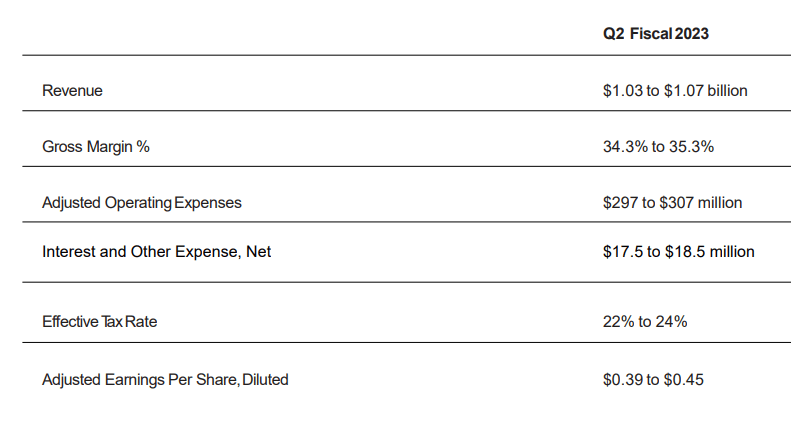Click the 24% figure in tax rate
Screen dimensions: 791x425
tap(671, 321)
